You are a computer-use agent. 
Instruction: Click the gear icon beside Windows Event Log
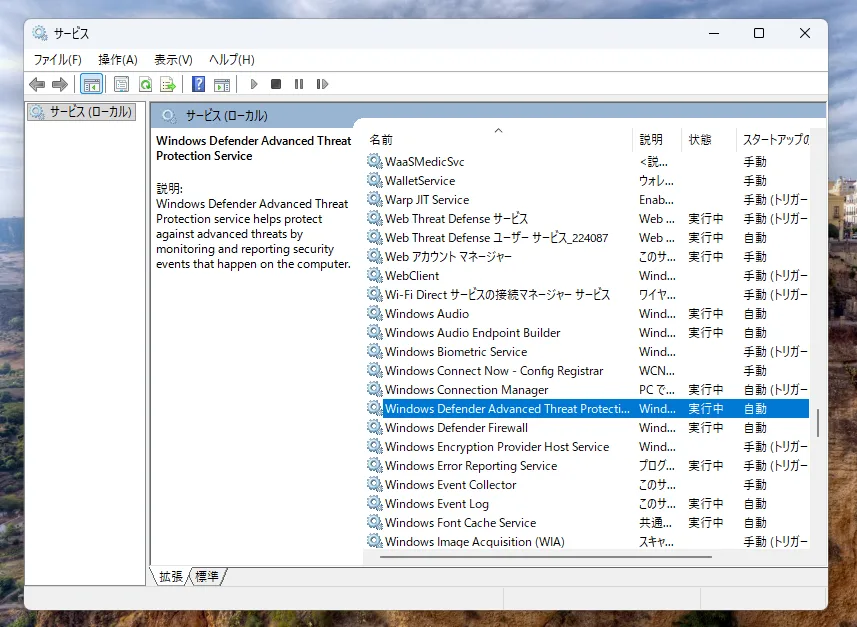[x=374, y=503]
